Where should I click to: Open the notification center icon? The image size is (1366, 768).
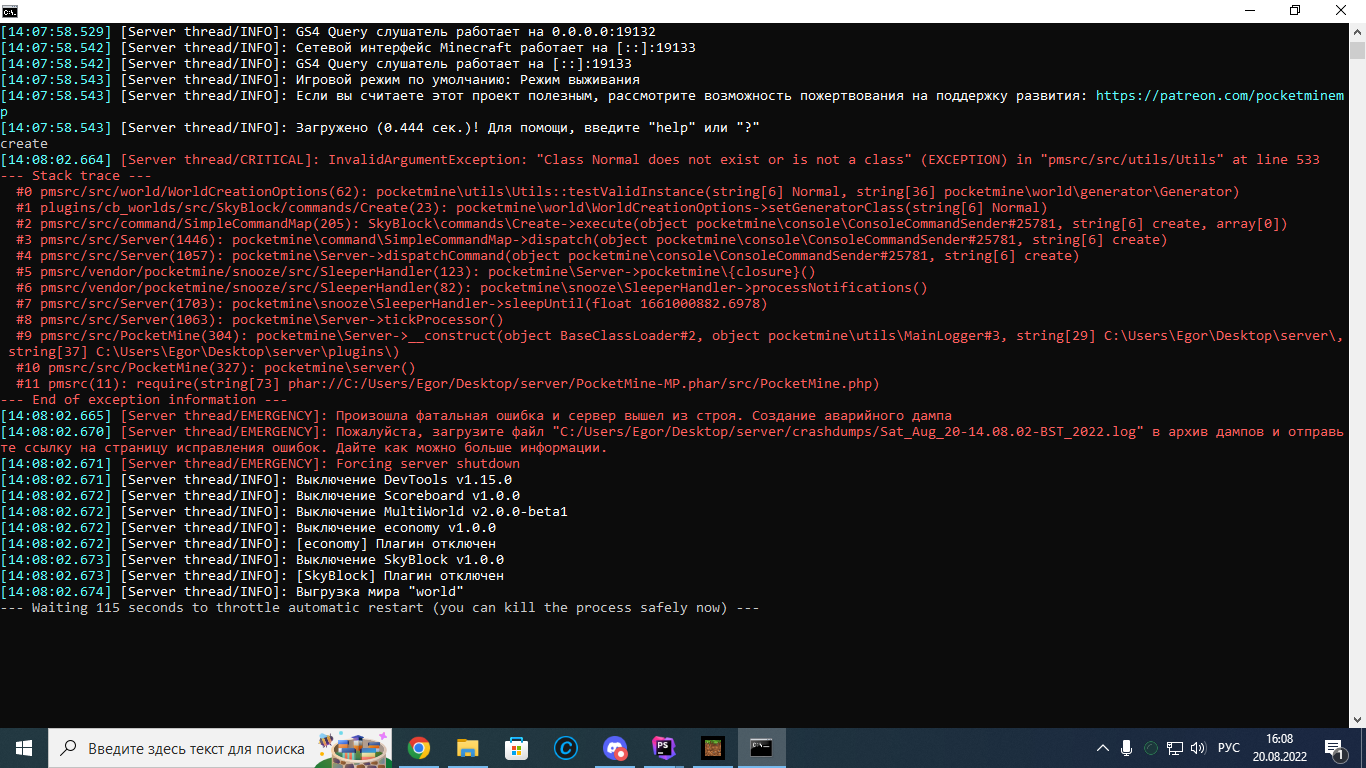click(1334, 748)
